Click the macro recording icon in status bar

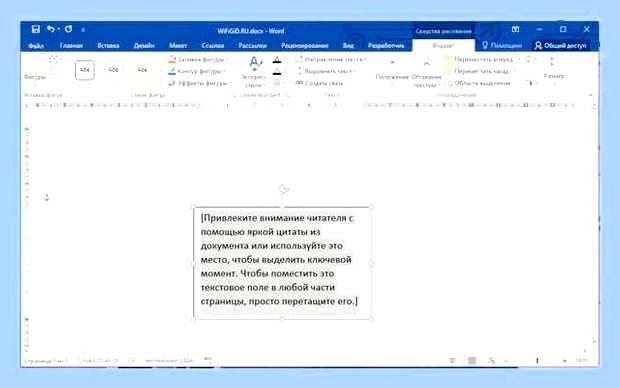point(208,360)
